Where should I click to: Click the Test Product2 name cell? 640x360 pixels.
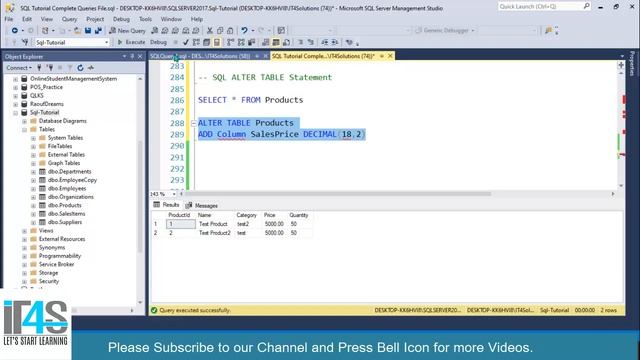click(215, 233)
